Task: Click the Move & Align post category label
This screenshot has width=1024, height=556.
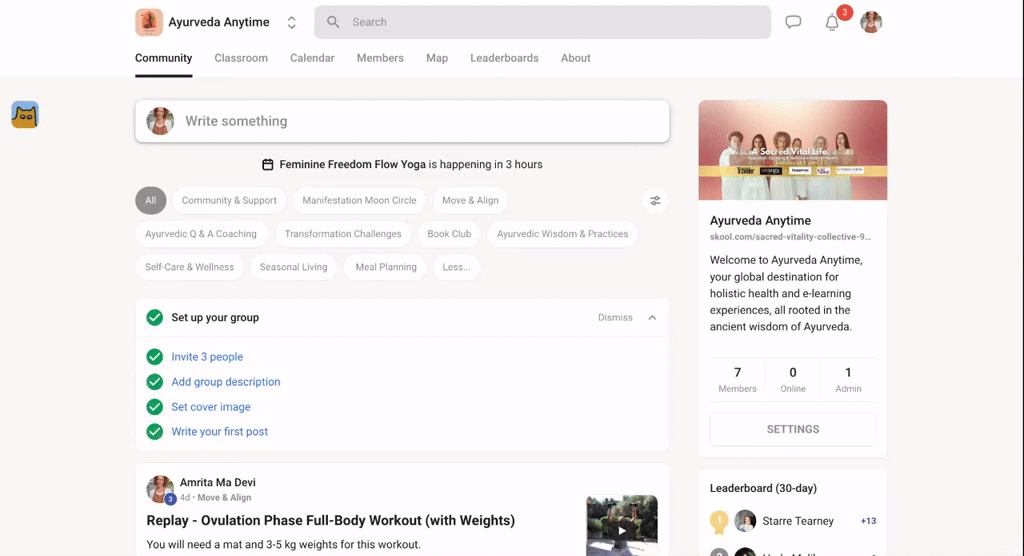Action: 224,497
